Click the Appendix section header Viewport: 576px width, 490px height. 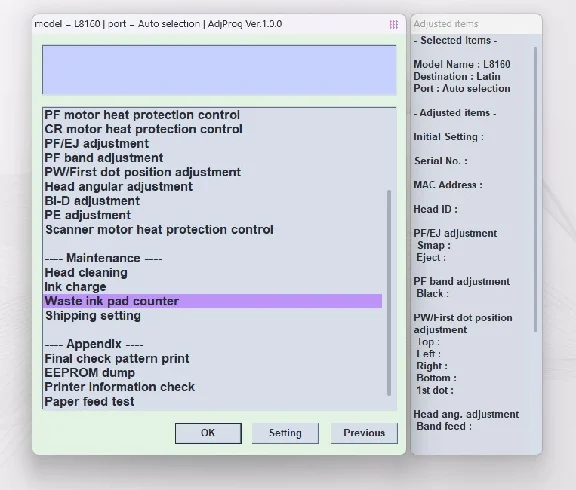[94, 344]
